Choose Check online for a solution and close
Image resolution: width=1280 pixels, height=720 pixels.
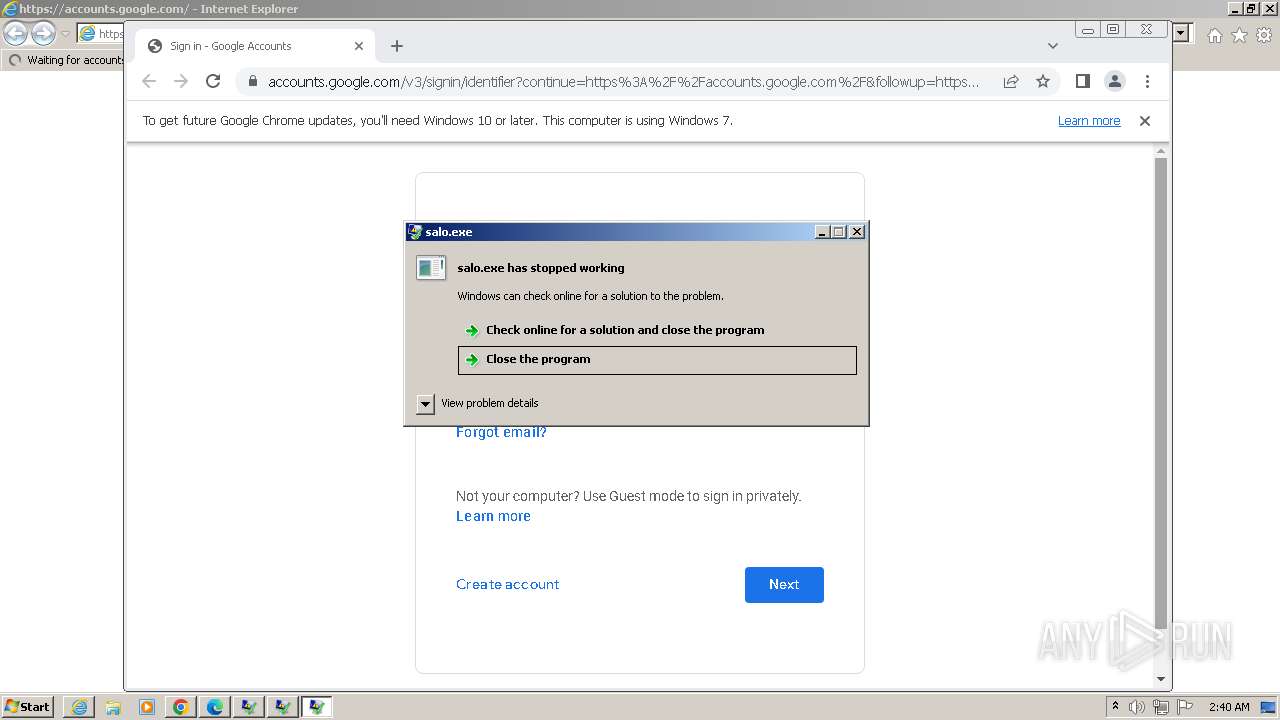pyautogui.click(x=657, y=330)
